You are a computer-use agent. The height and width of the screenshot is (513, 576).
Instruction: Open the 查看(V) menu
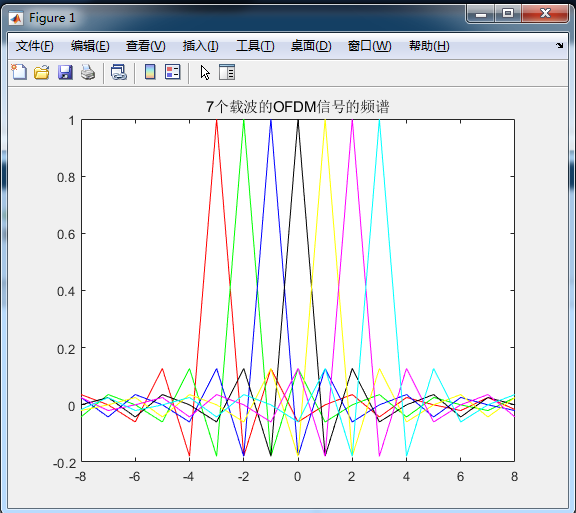pos(145,46)
